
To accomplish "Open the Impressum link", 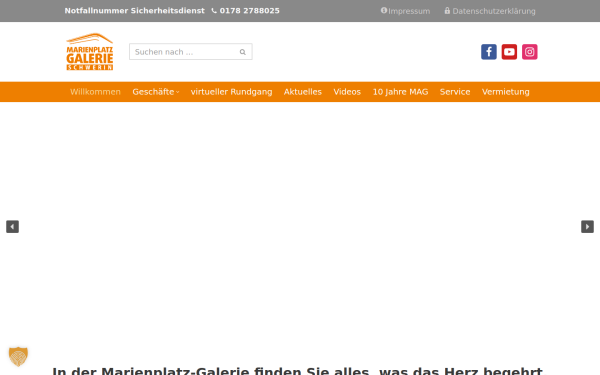I will (405, 11).
